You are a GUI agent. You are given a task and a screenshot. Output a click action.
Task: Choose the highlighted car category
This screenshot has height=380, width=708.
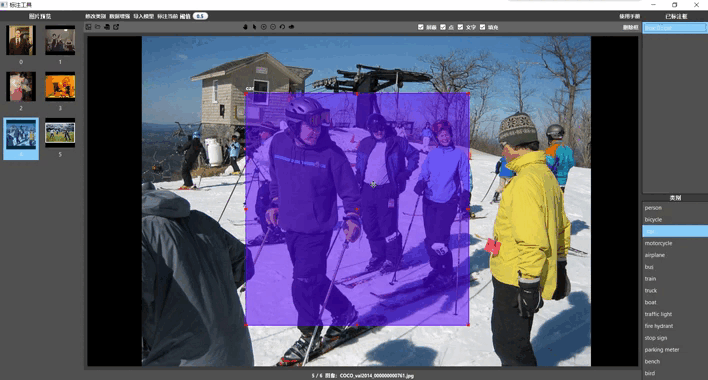[x=675, y=231]
